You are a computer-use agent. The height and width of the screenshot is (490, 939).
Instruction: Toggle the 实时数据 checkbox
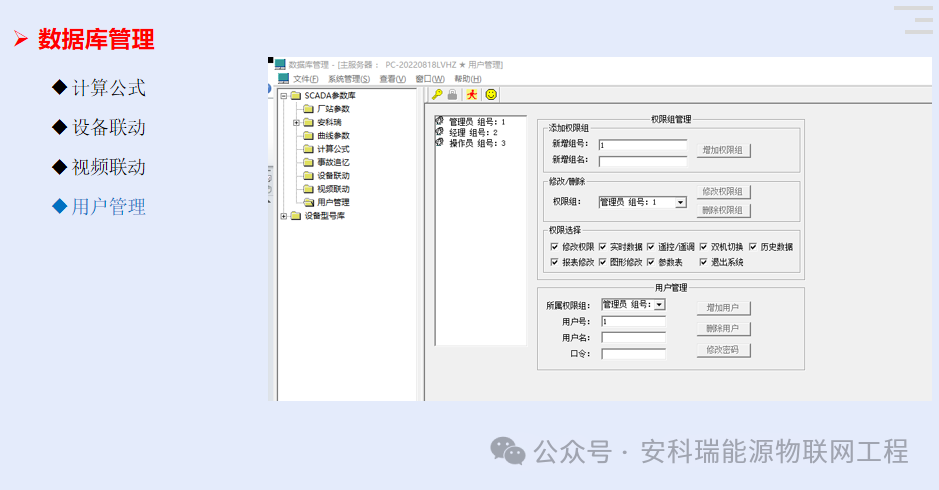(602, 247)
